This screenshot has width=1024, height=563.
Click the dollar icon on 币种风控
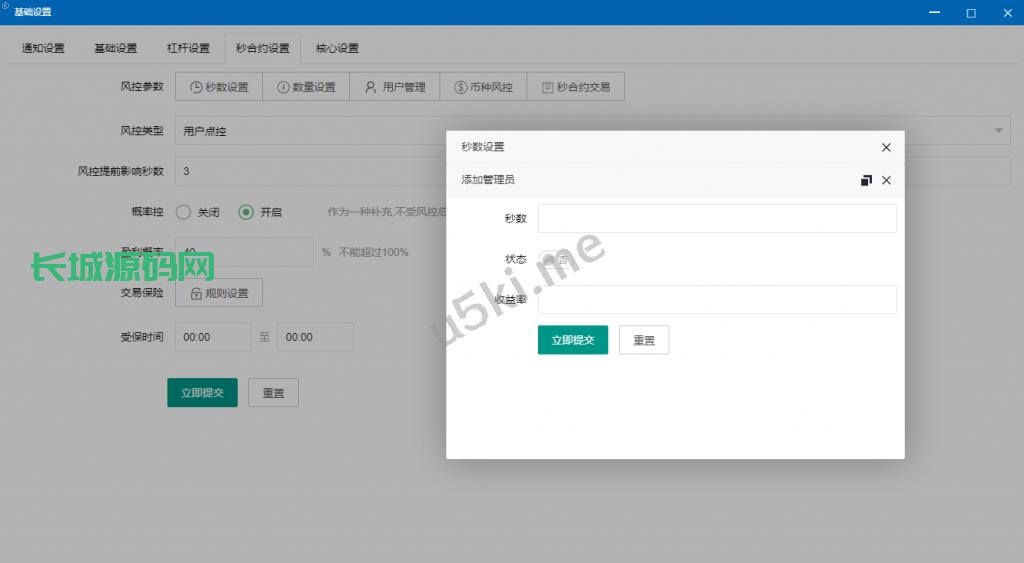tap(460, 88)
